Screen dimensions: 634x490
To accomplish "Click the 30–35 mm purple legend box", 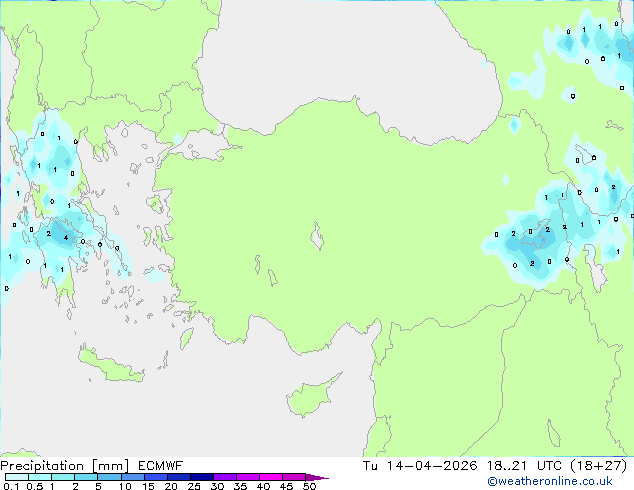I will pos(225,477).
